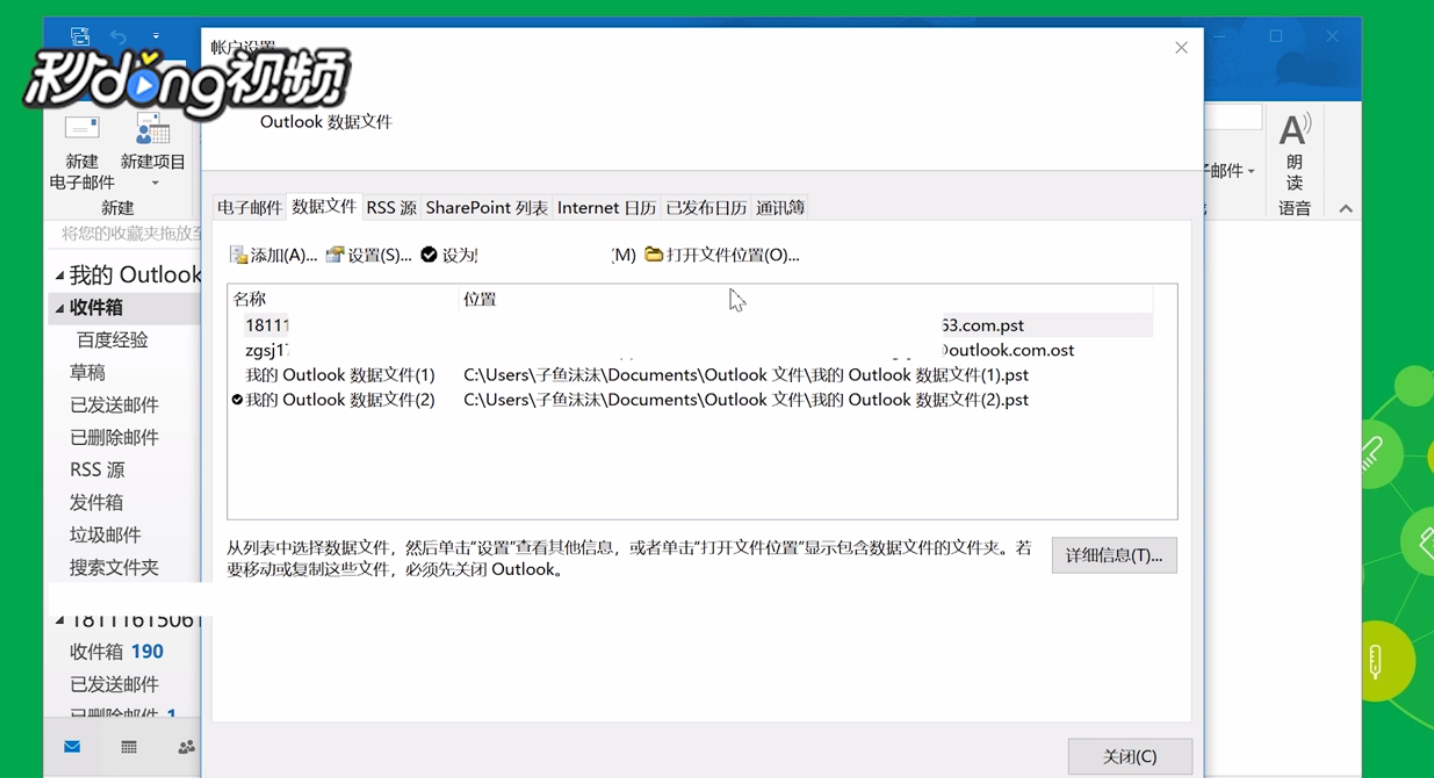Click the path ending in 数据文件(2).pst
The image size is (1434, 778).
click(746, 400)
